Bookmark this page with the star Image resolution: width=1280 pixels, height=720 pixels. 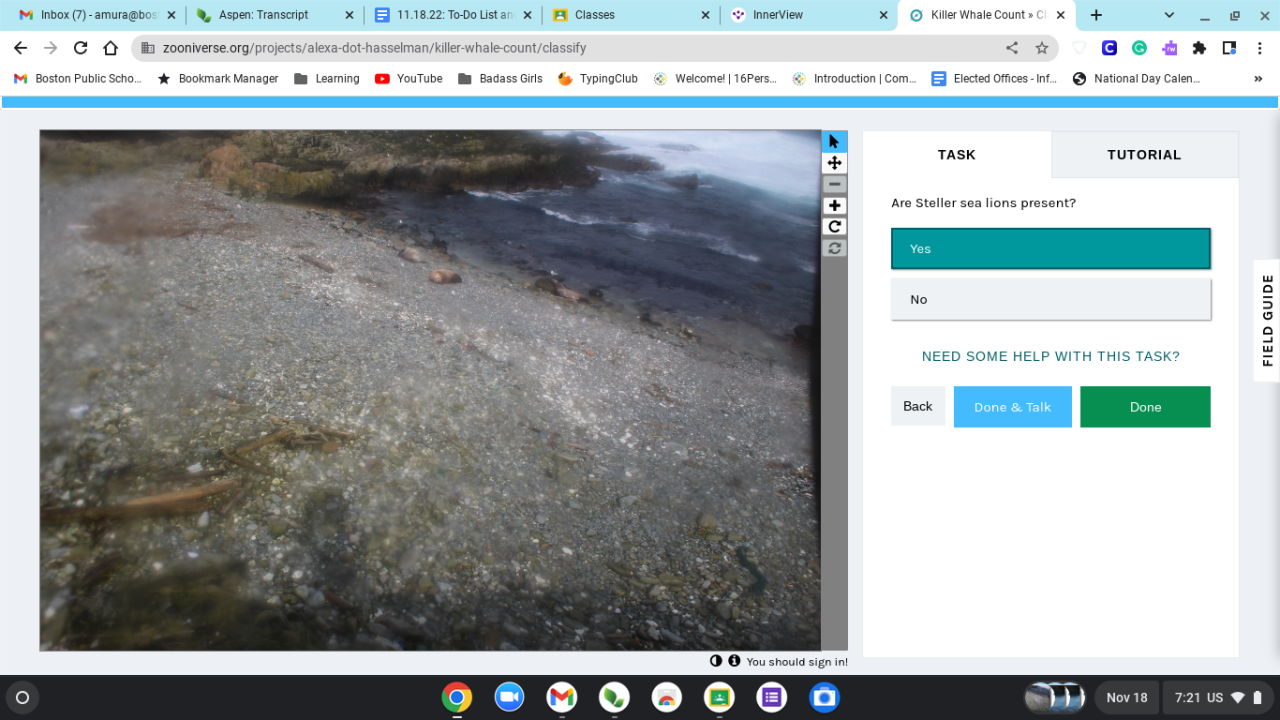point(1041,48)
